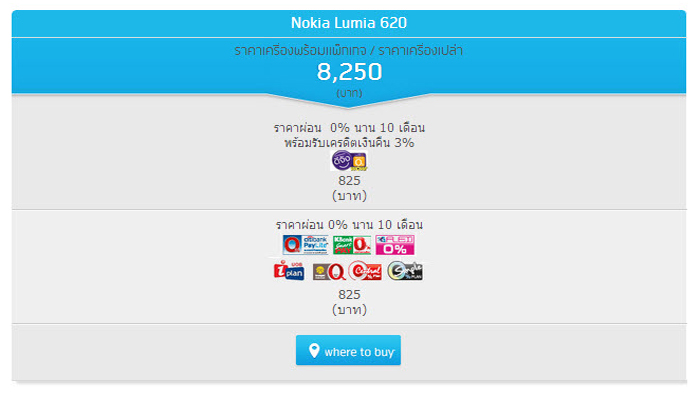Screen dimensions: 700x393
Task: Select the 825 amount under the purple logo
Action: coord(349,180)
